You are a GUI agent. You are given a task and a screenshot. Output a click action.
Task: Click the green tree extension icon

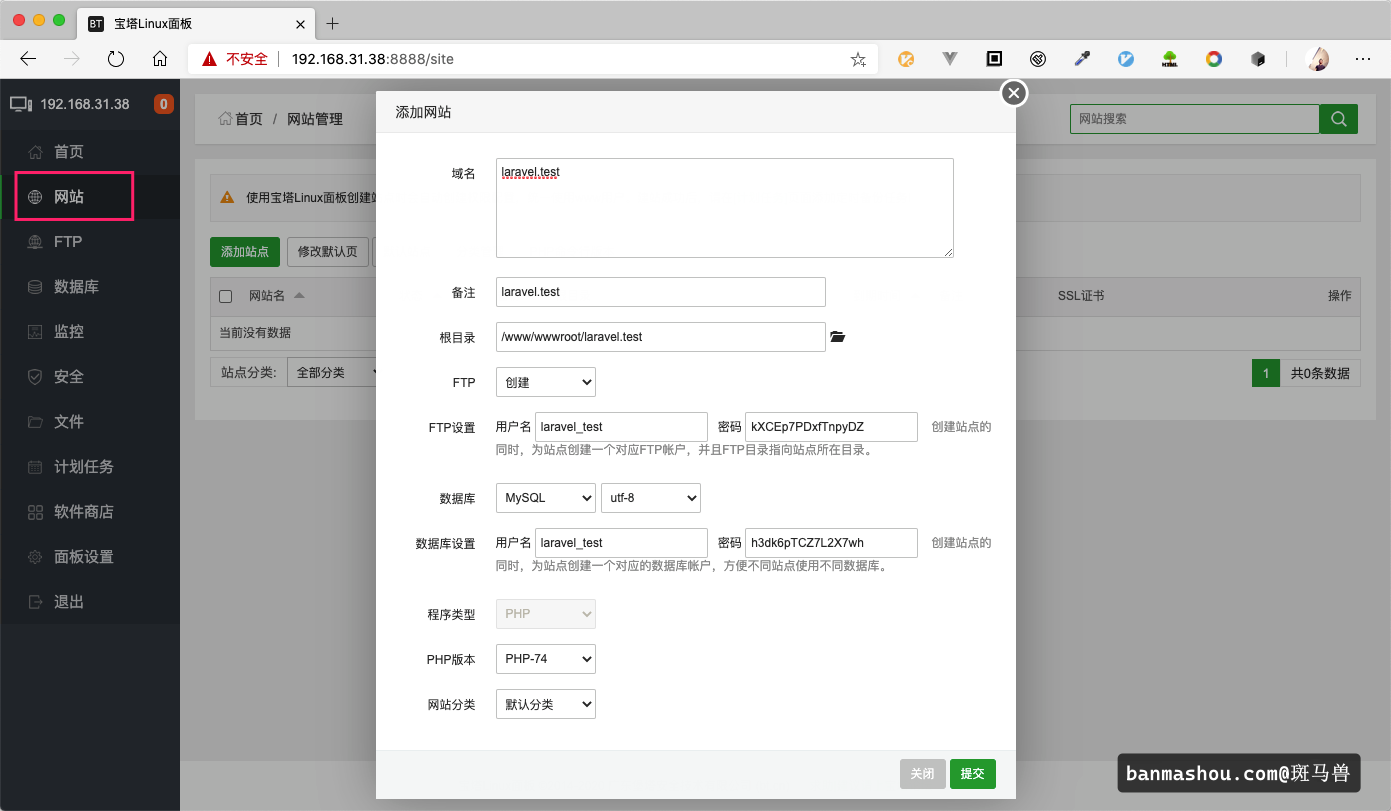[x=1170, y=59]
